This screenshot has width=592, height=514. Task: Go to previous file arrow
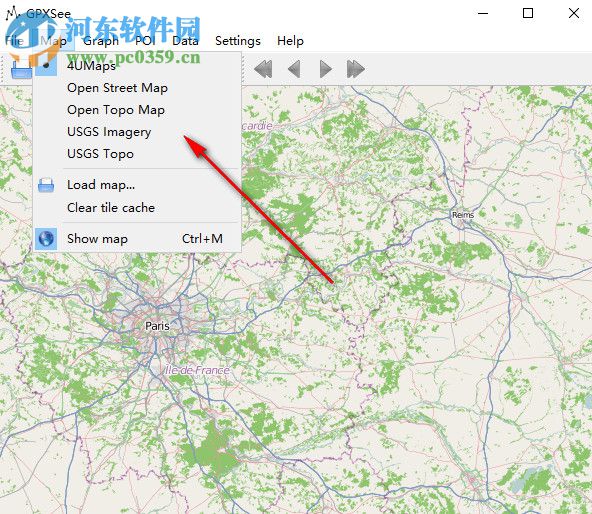(x=294, y=69)
